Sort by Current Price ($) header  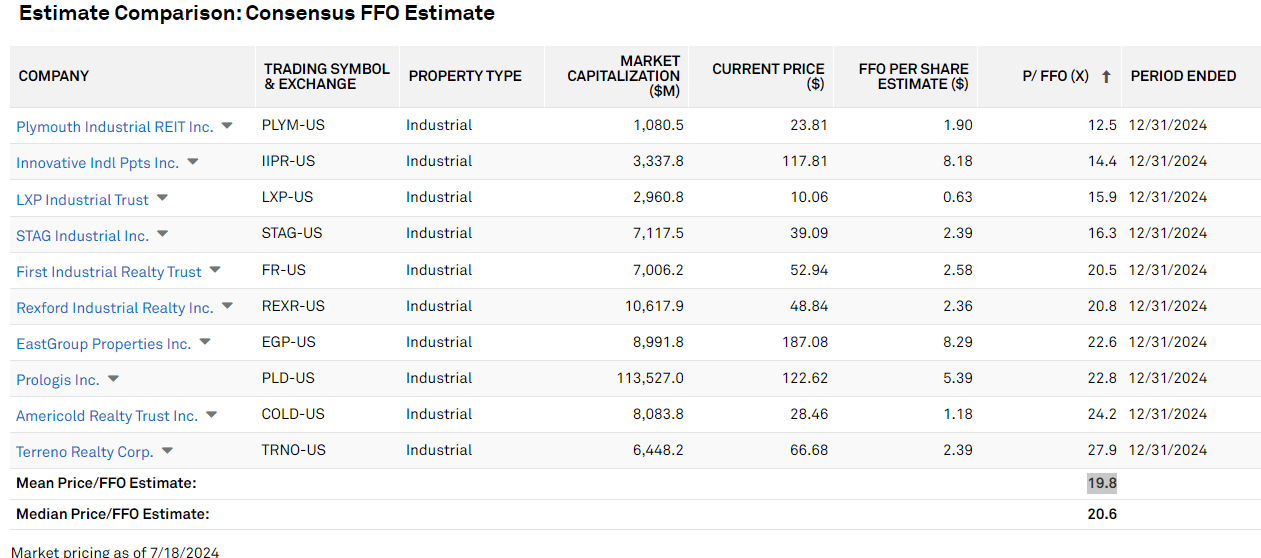(768, 76)
